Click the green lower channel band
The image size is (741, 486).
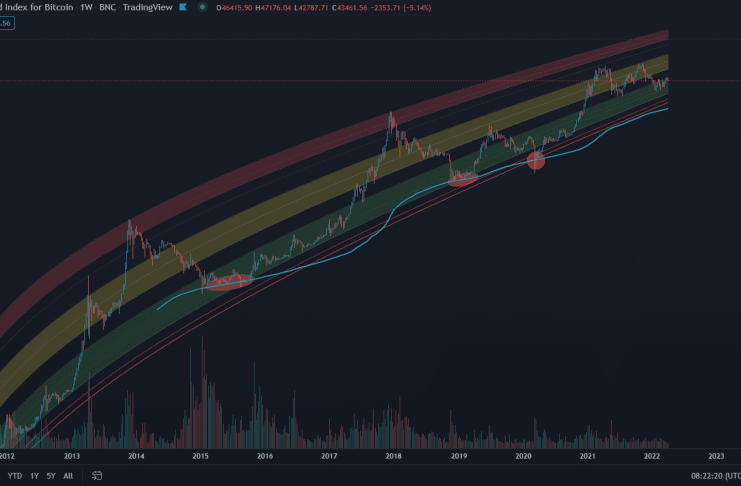pyautogui.click(x=300, y=246)
